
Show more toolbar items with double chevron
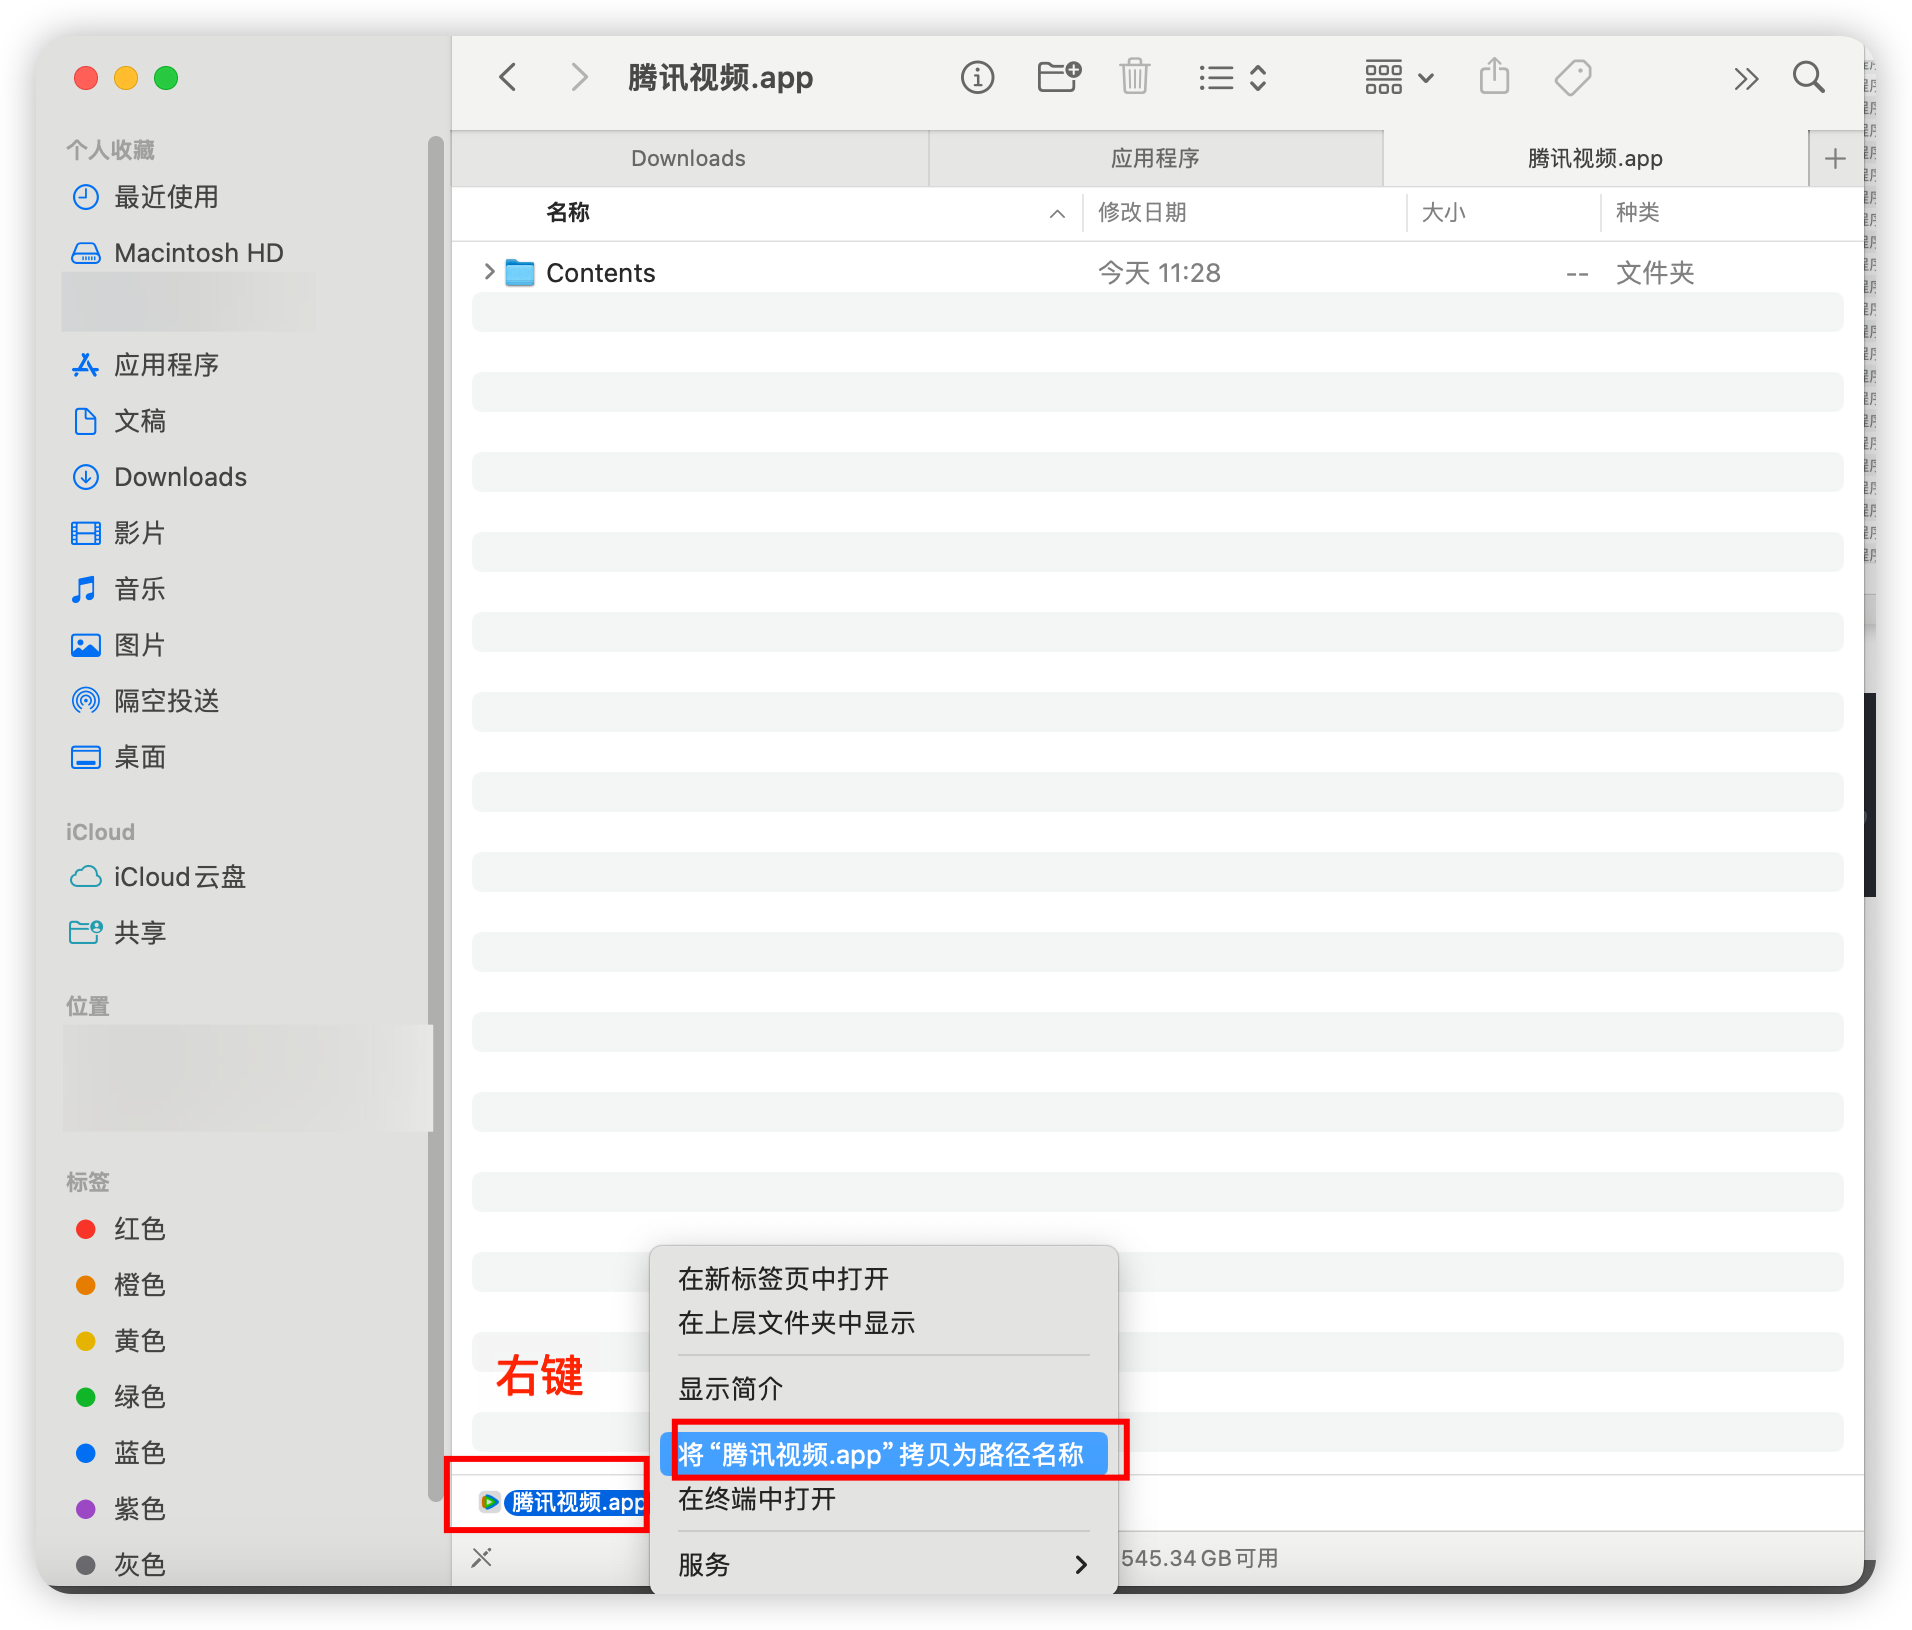coord(1746,79)
